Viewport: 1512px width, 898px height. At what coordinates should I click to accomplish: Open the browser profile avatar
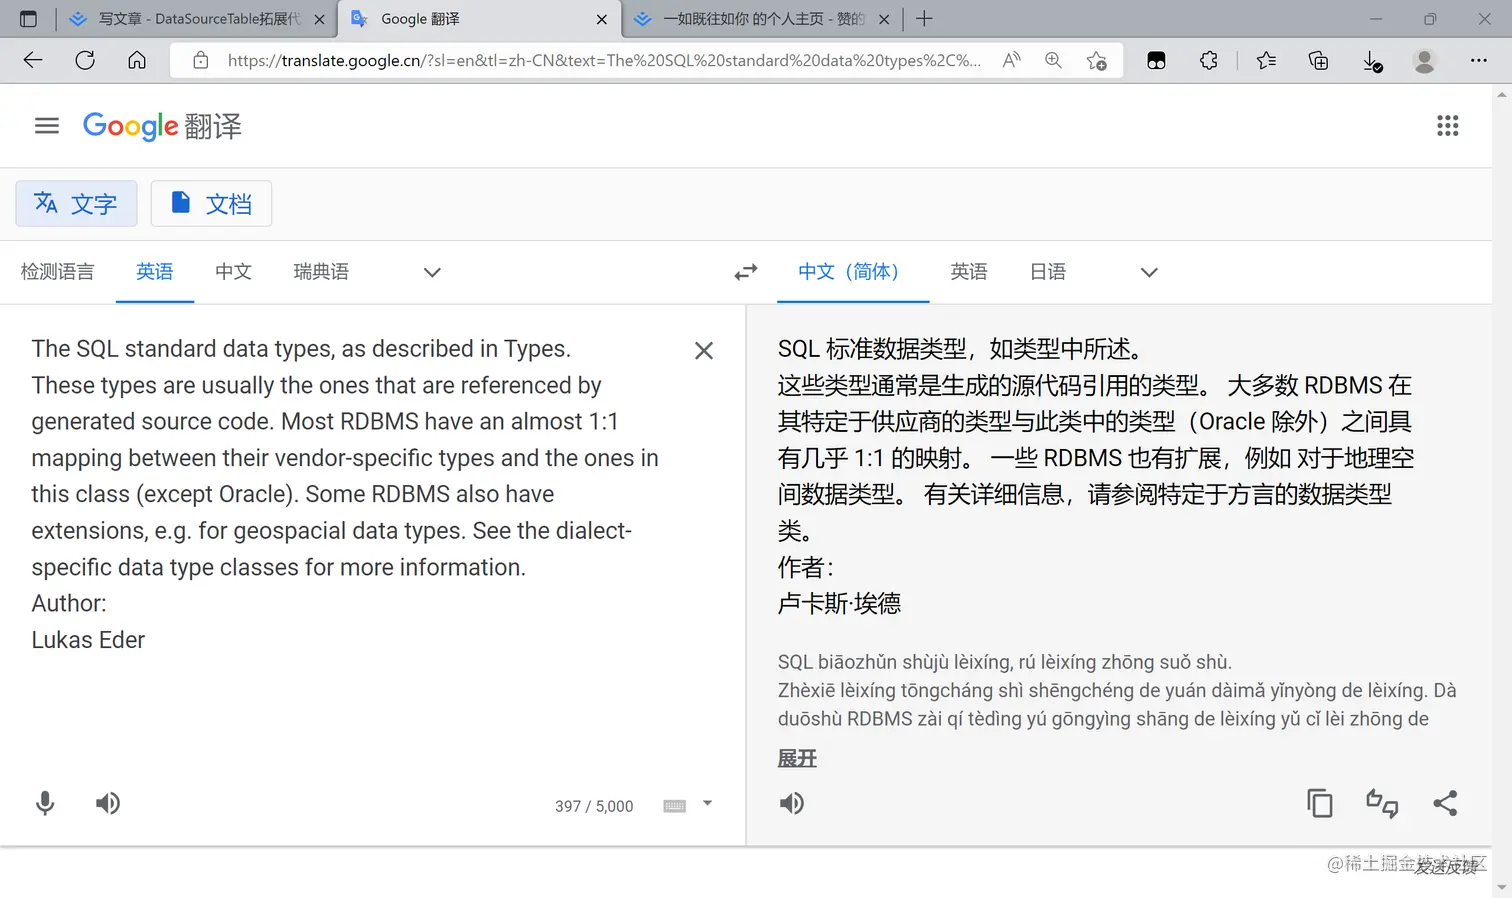tap(1425, 60)
